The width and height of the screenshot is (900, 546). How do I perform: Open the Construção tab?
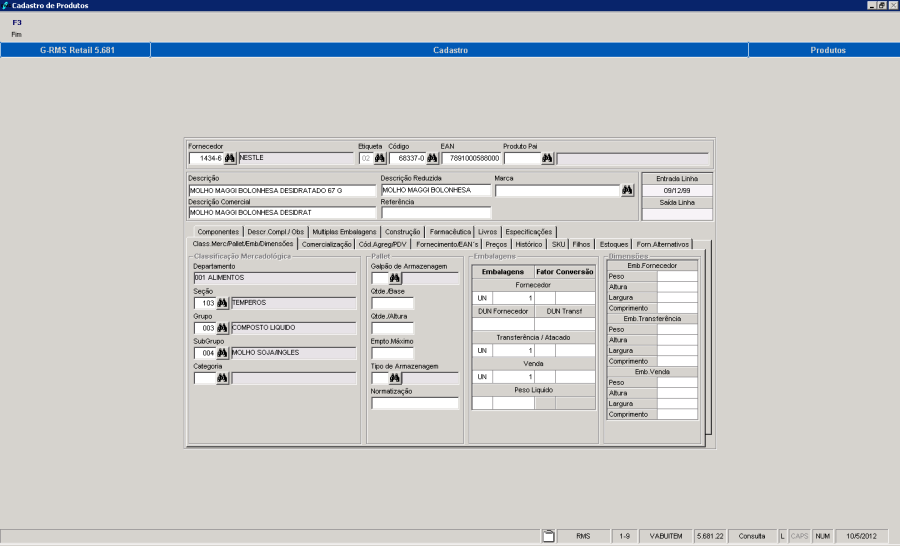tap(402, 232)
